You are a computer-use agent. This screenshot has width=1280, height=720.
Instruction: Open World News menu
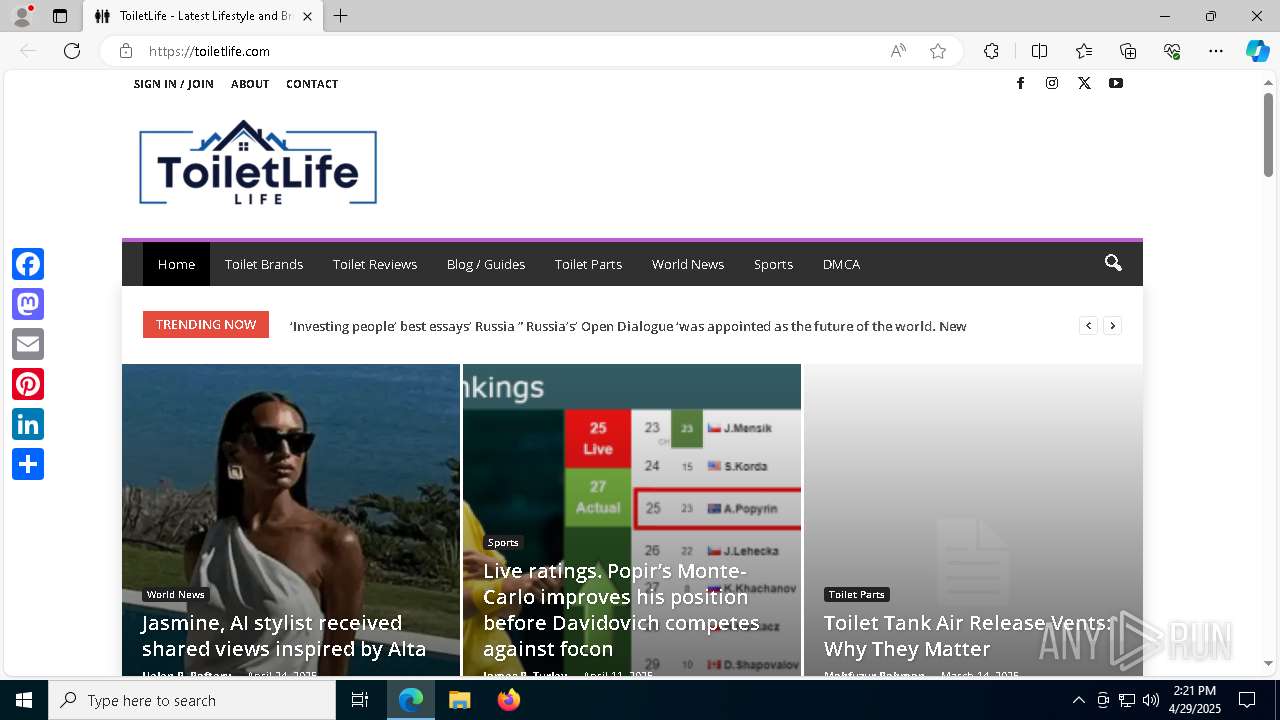click(688, 264)
